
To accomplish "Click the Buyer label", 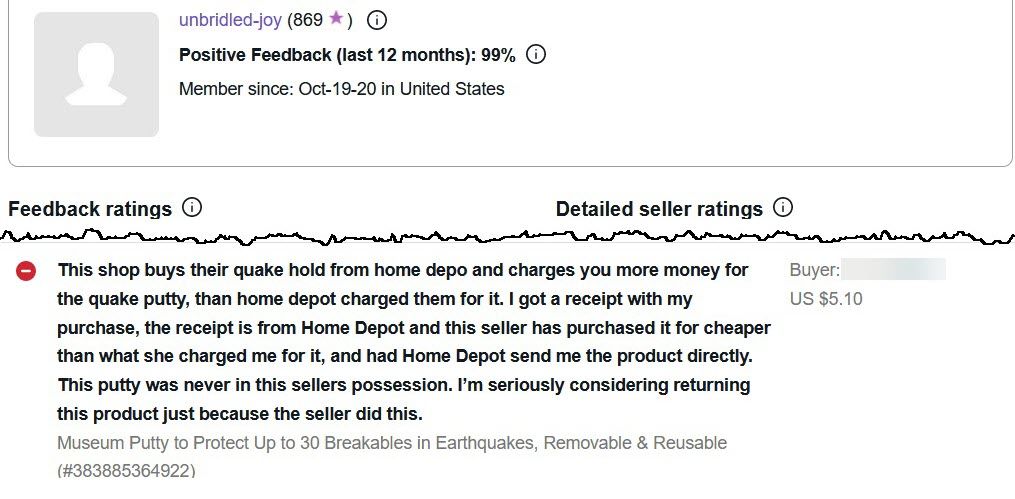I will click(x=814, y=270).
